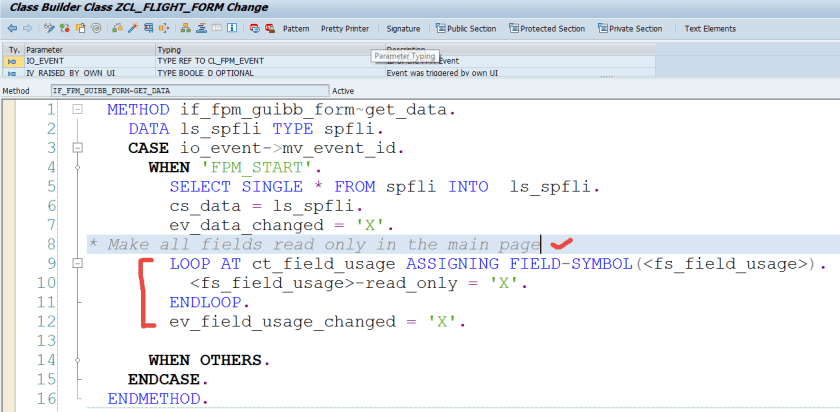Click the CASE io_event->mv_event_id line
This screenshot has height=412, width=840.
[266, 148]
